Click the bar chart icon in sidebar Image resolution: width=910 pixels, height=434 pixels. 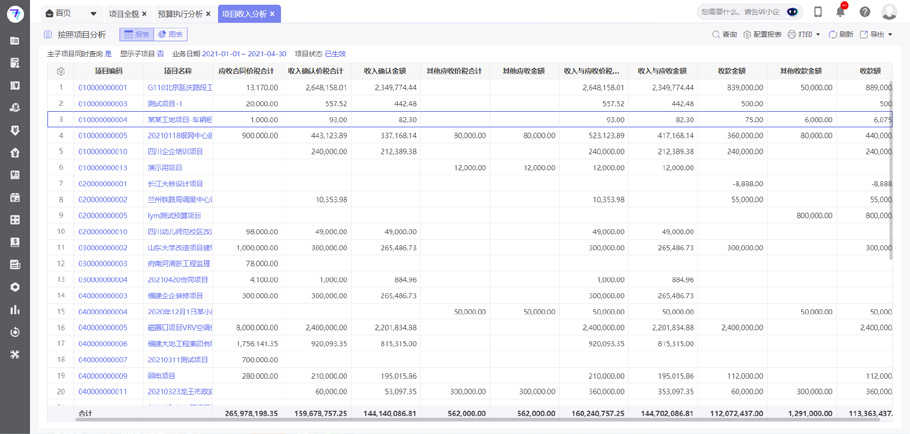point(15,310)
